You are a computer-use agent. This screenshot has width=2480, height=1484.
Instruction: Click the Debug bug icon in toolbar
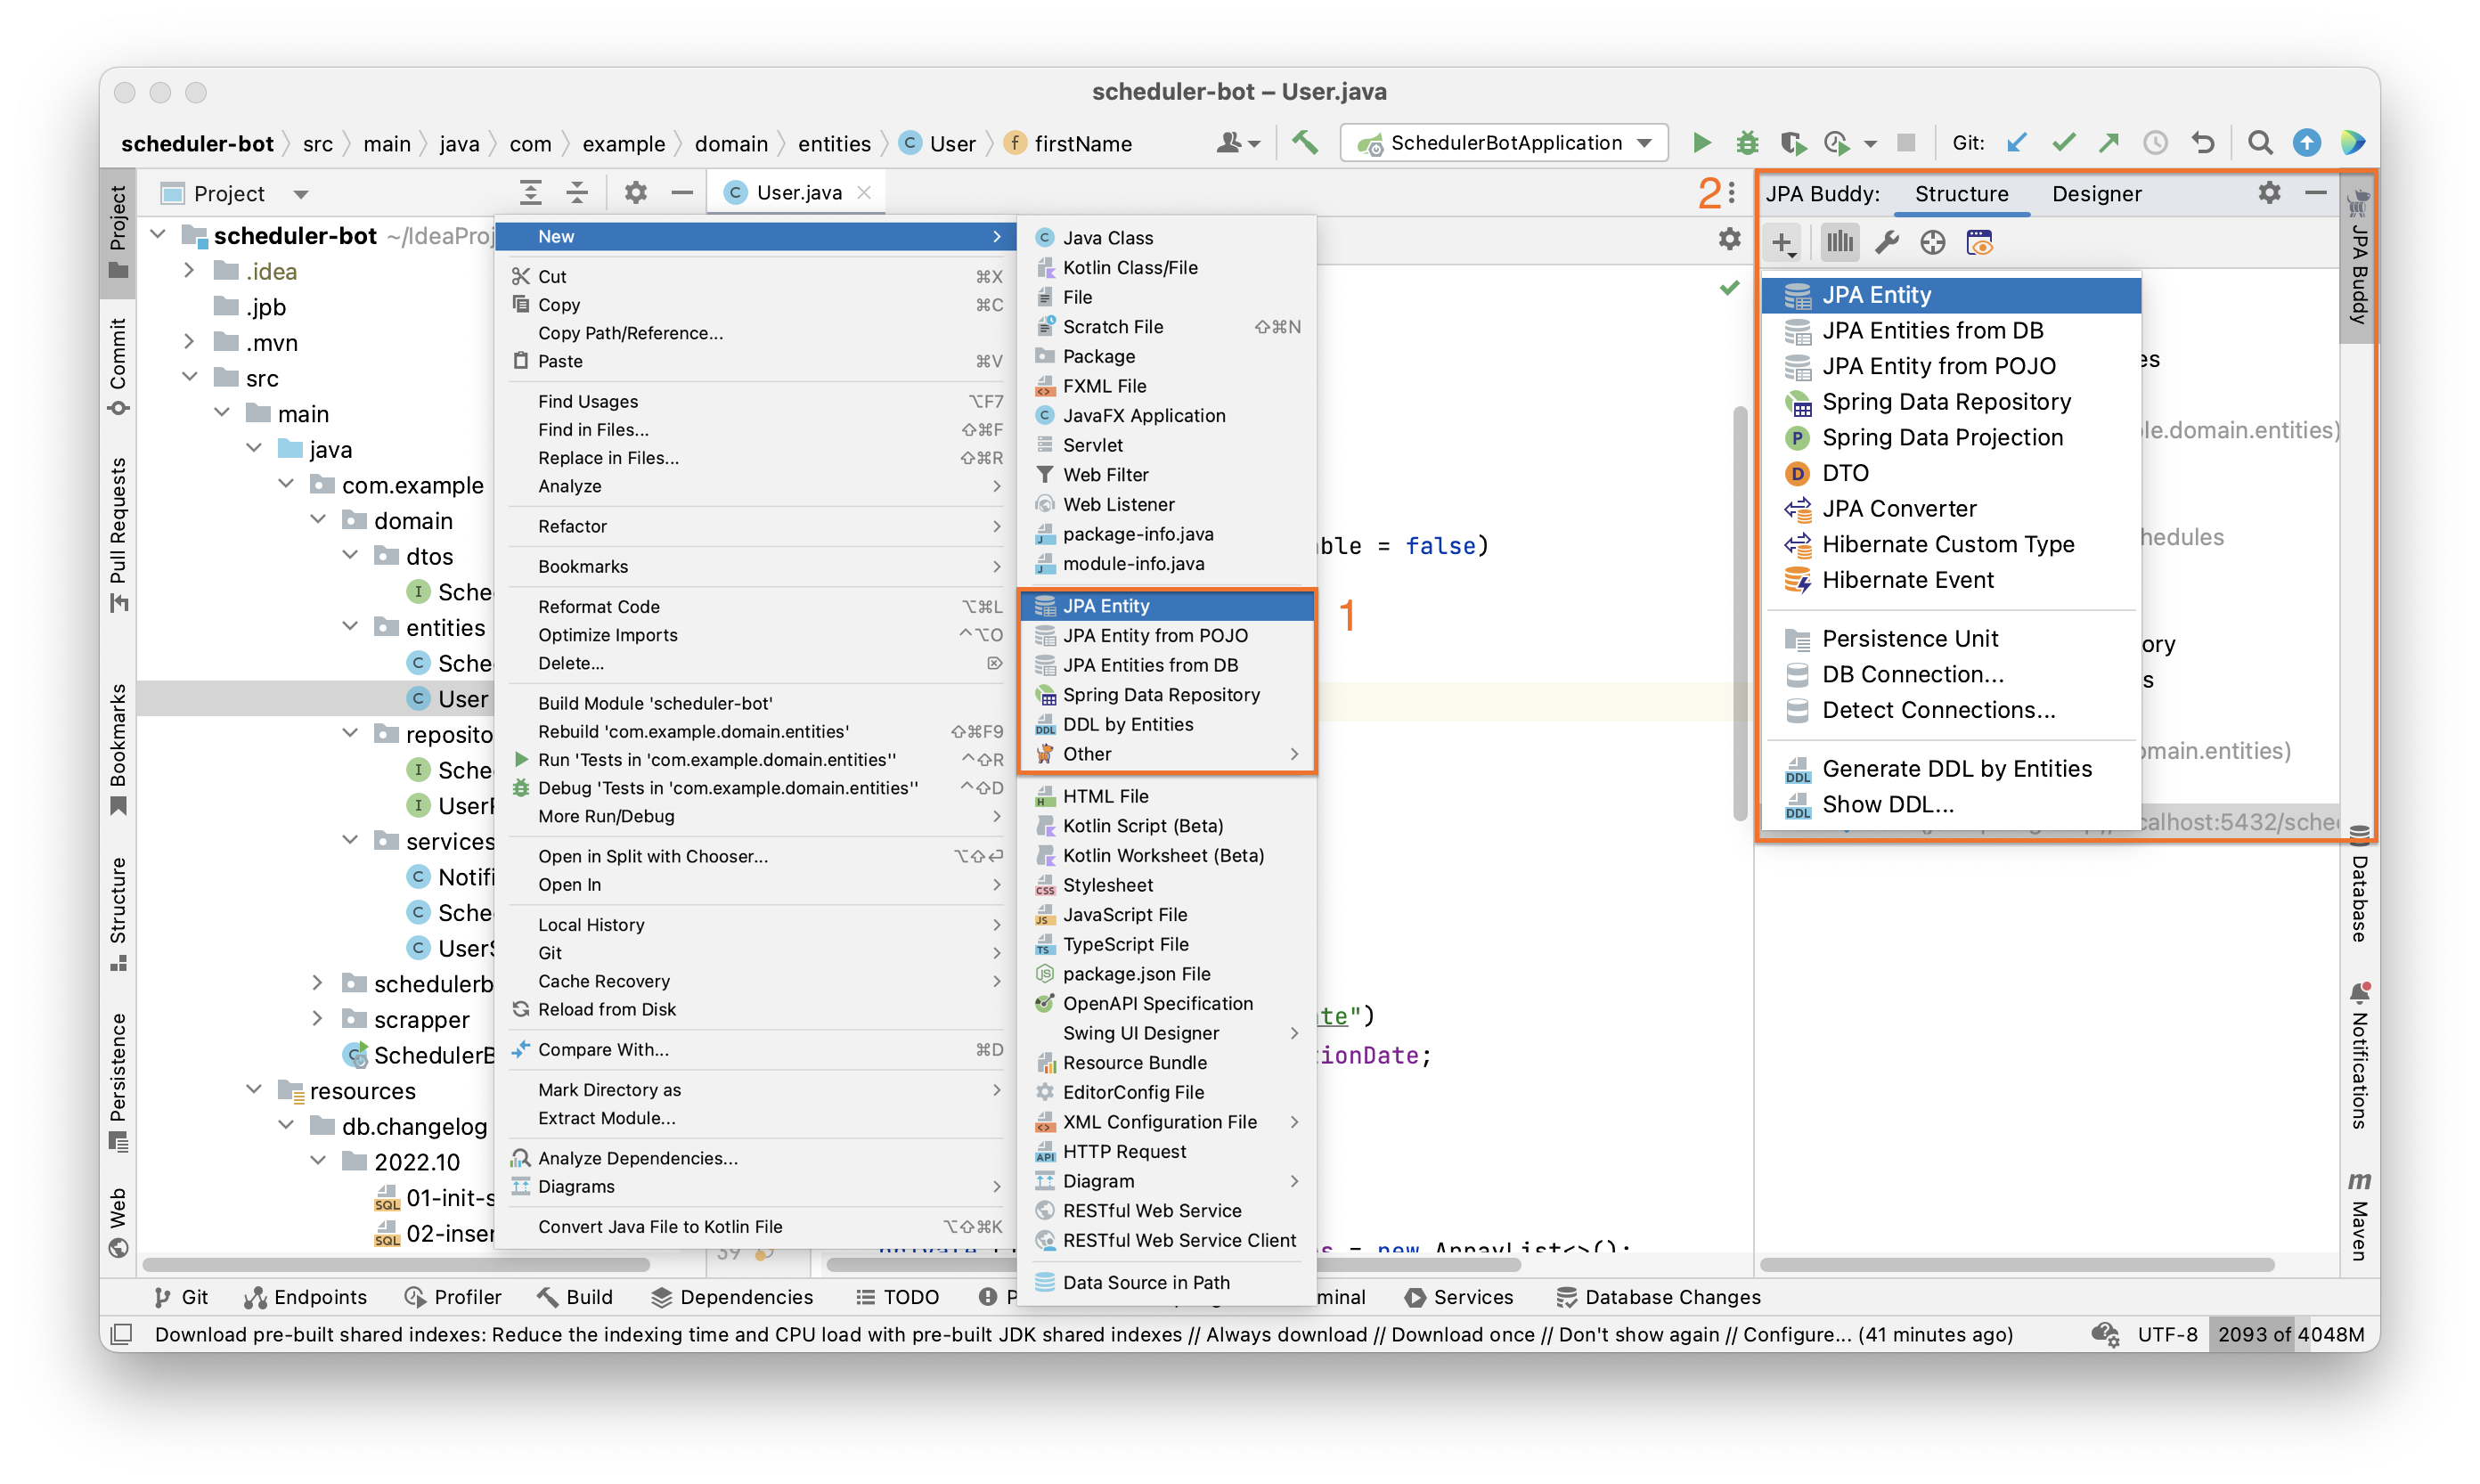[1746, 143]
